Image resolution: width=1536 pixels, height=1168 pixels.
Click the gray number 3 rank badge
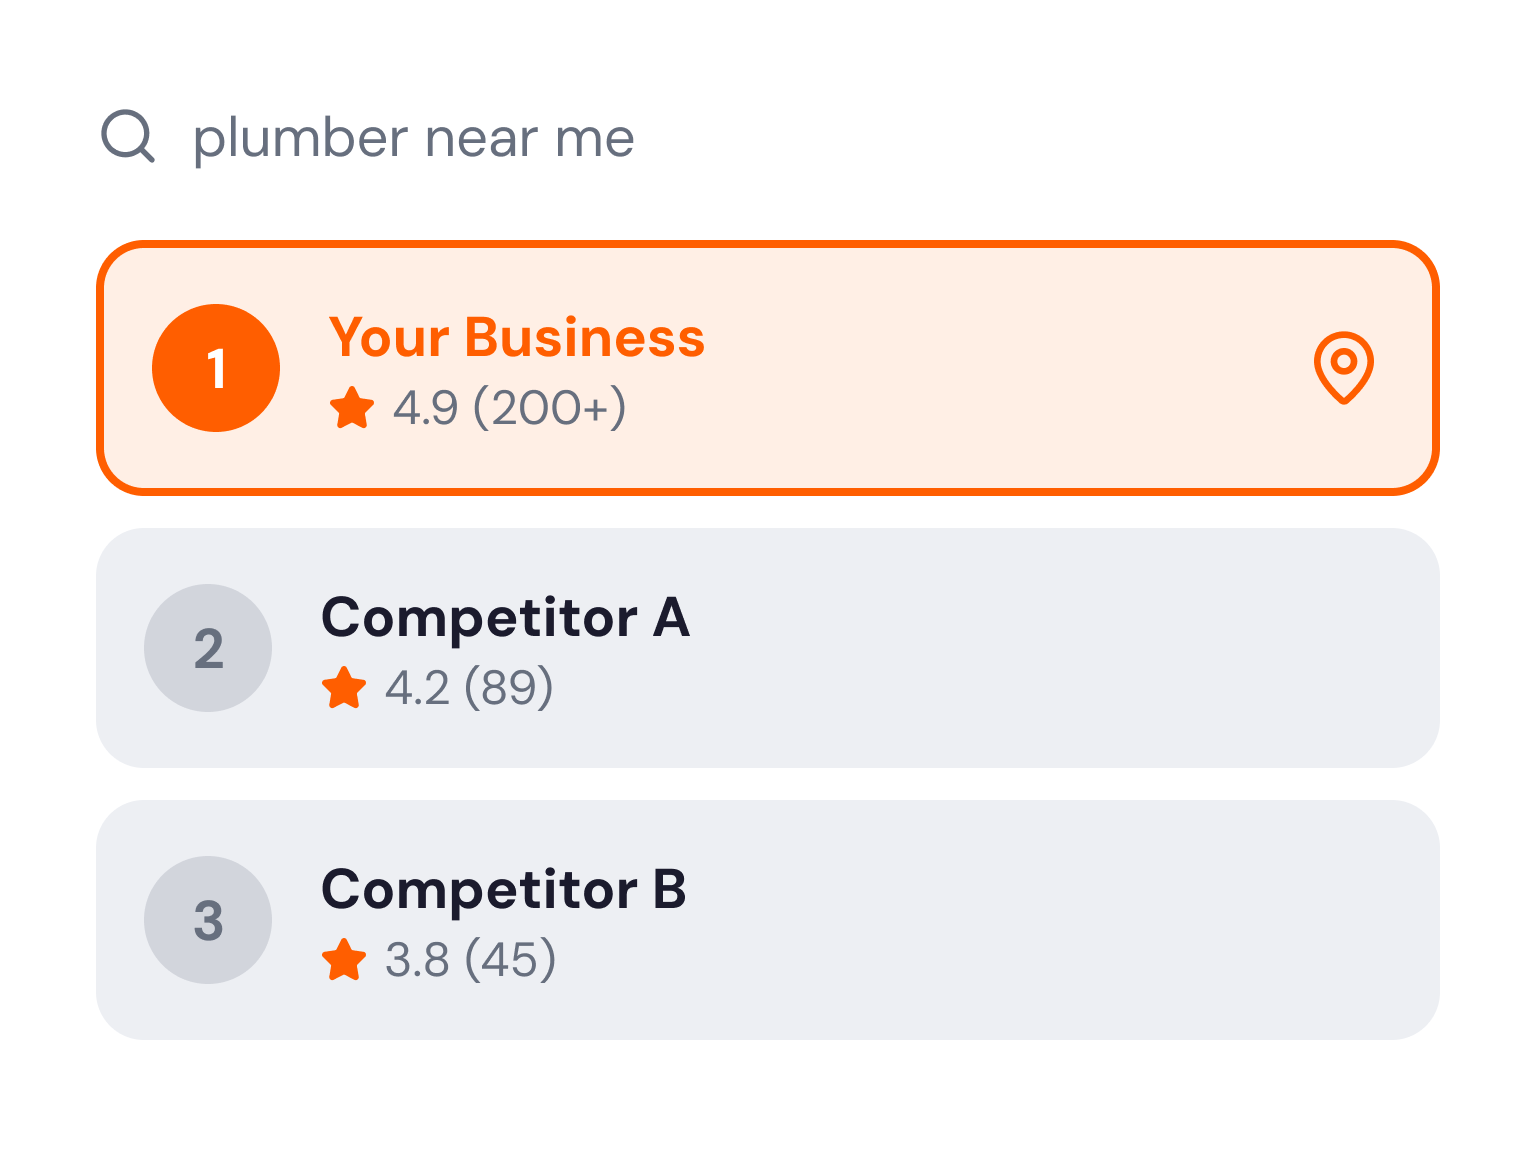click(x=208, y=920)
